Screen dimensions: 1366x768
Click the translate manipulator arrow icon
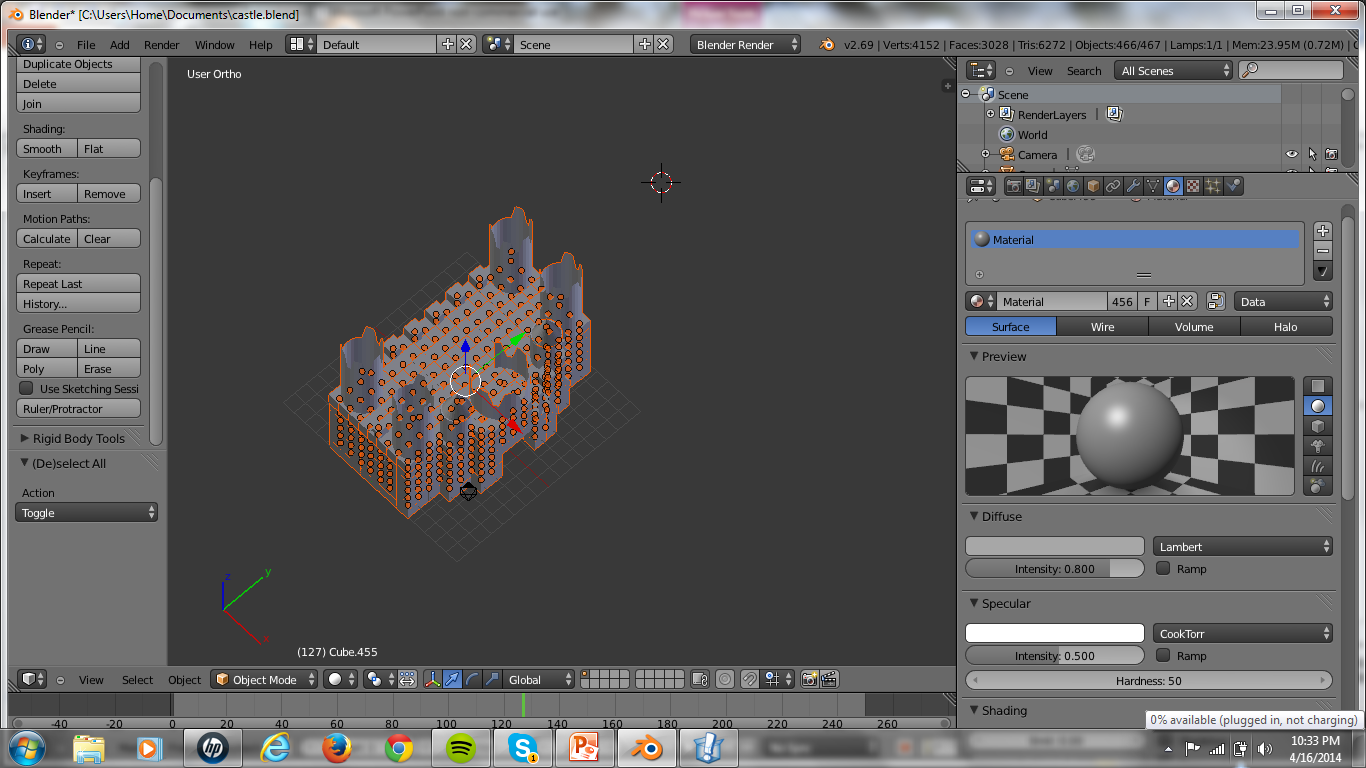(451, 679)
